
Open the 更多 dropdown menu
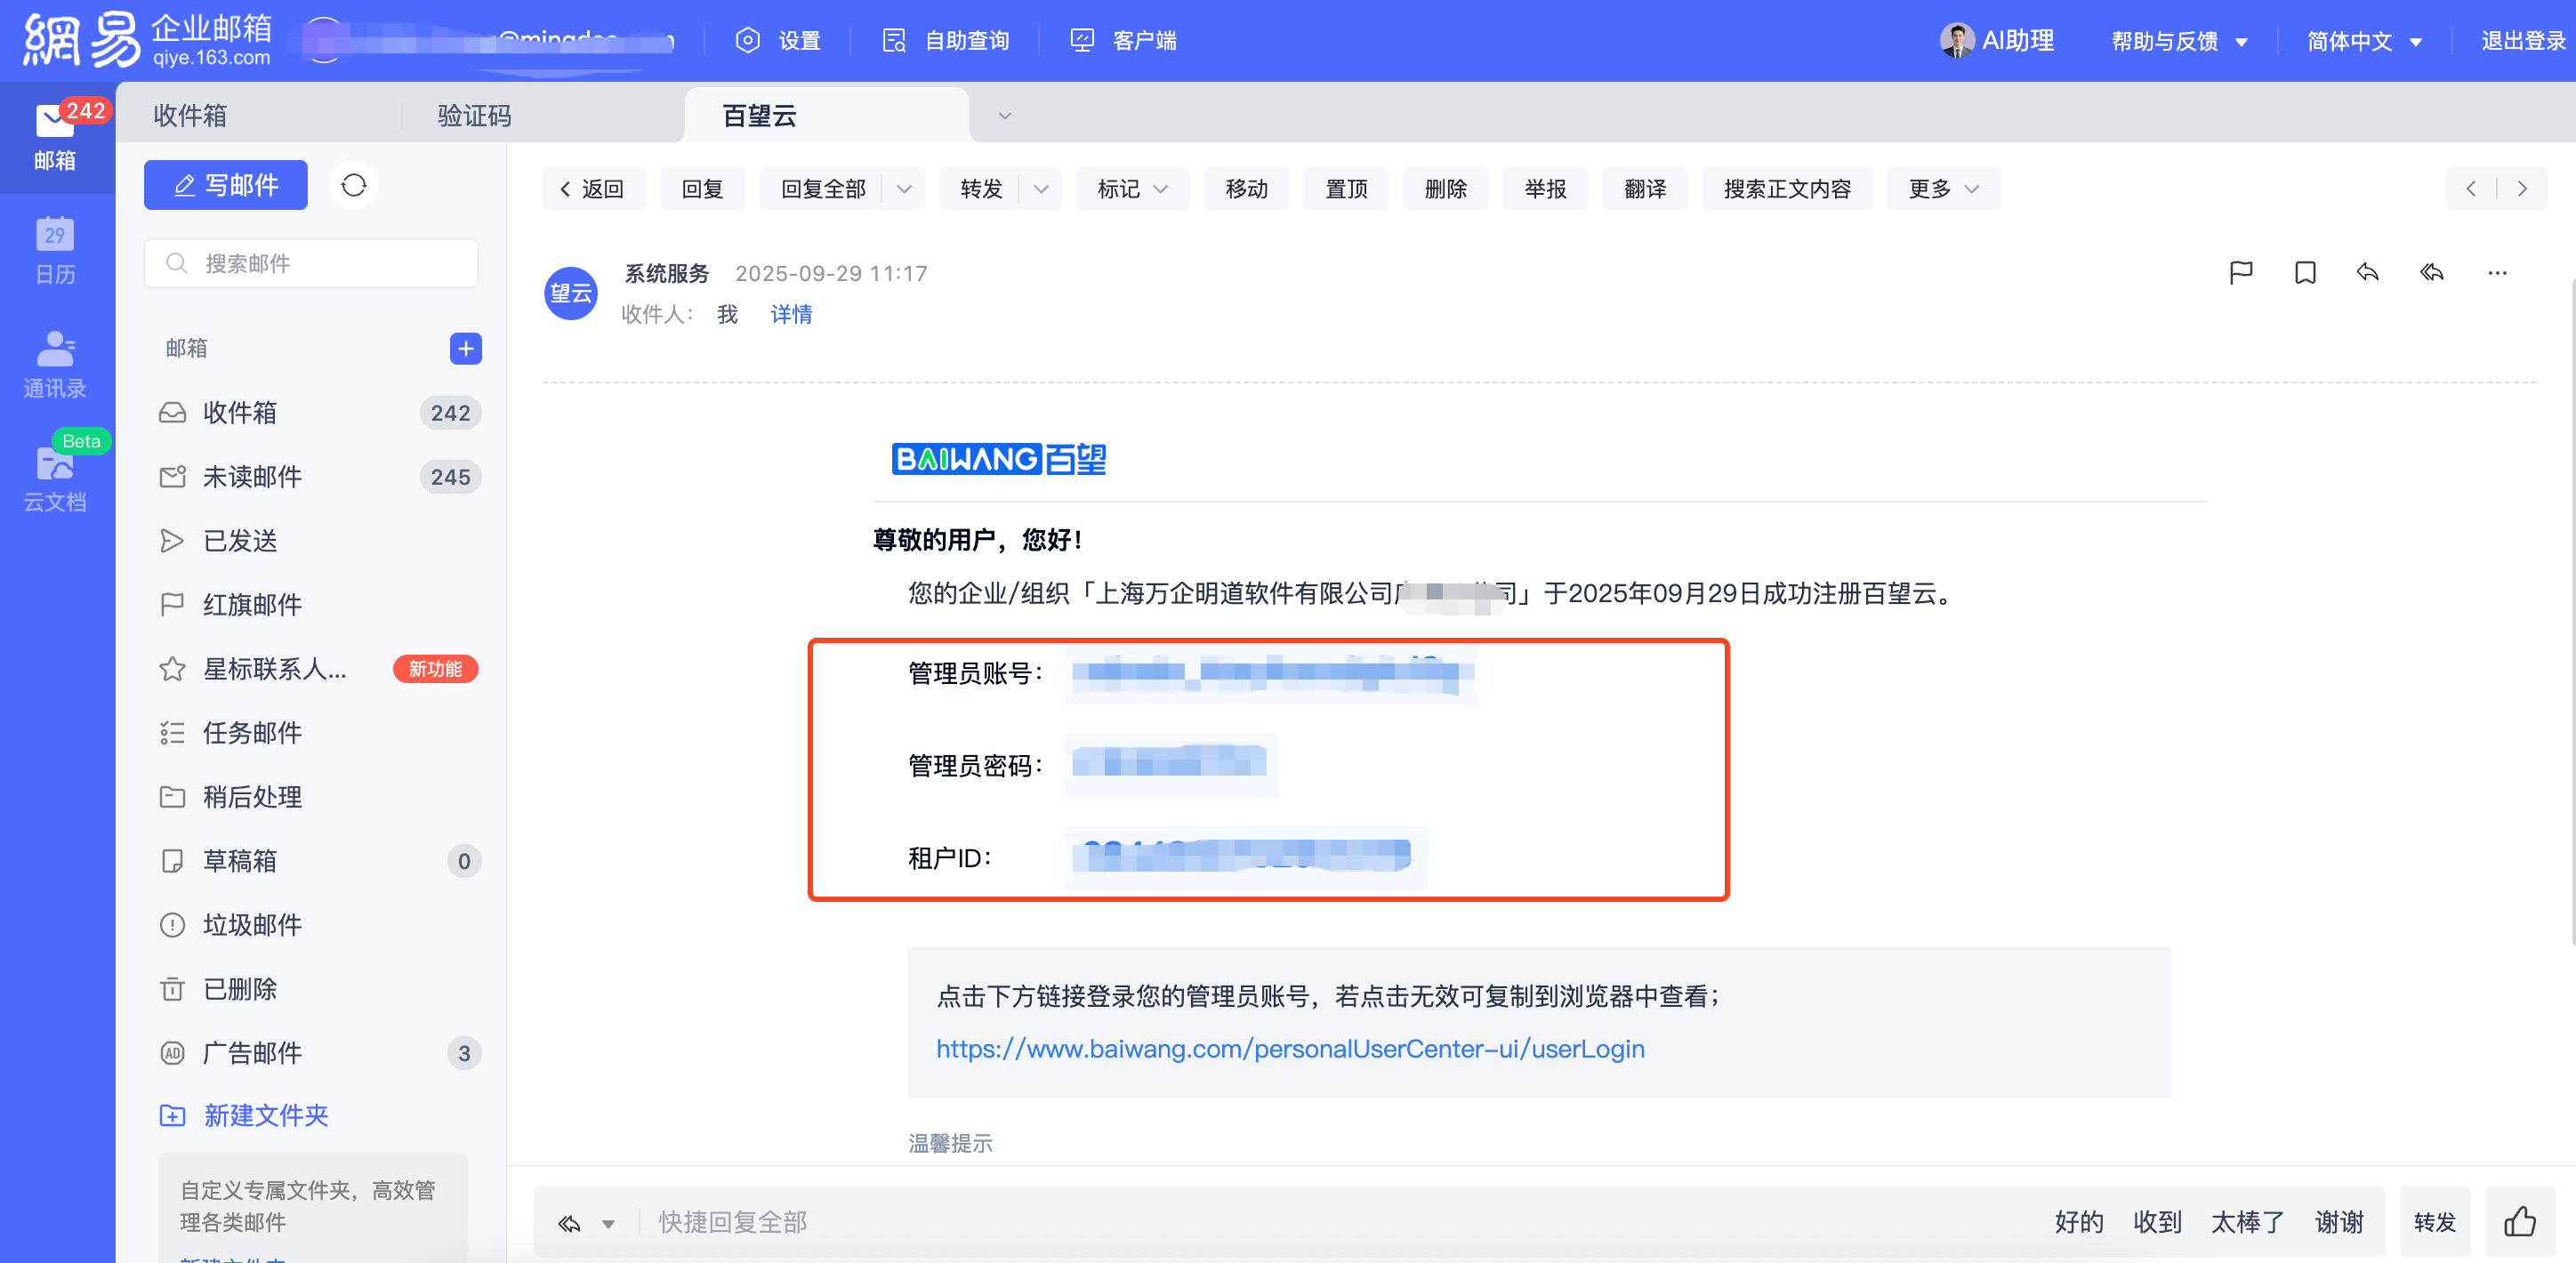tap(1943, 189)
